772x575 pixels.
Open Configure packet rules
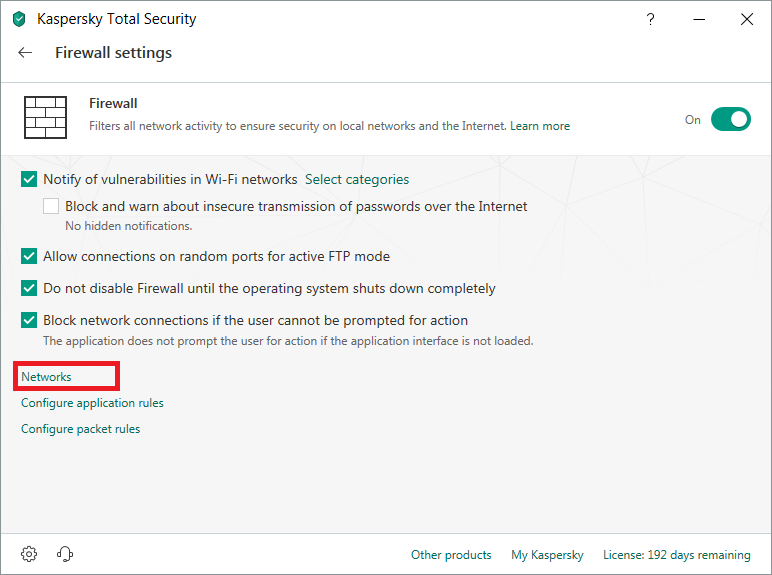[80, 429]
